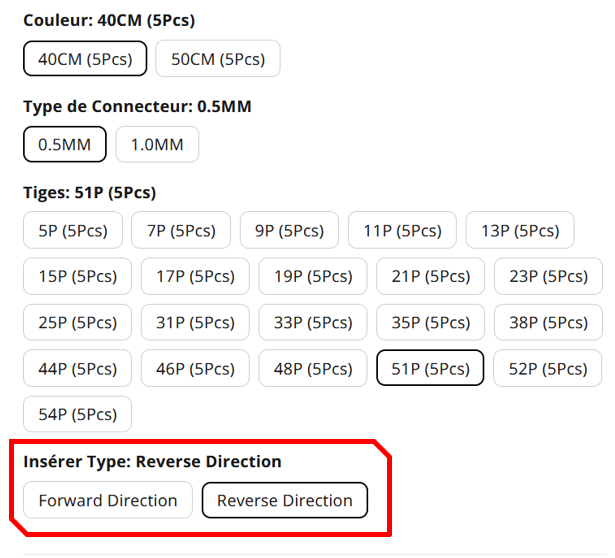This screenshot has height=558, width=615.
Task: Select the 1.0MM connector type
Action: [157, 144]
